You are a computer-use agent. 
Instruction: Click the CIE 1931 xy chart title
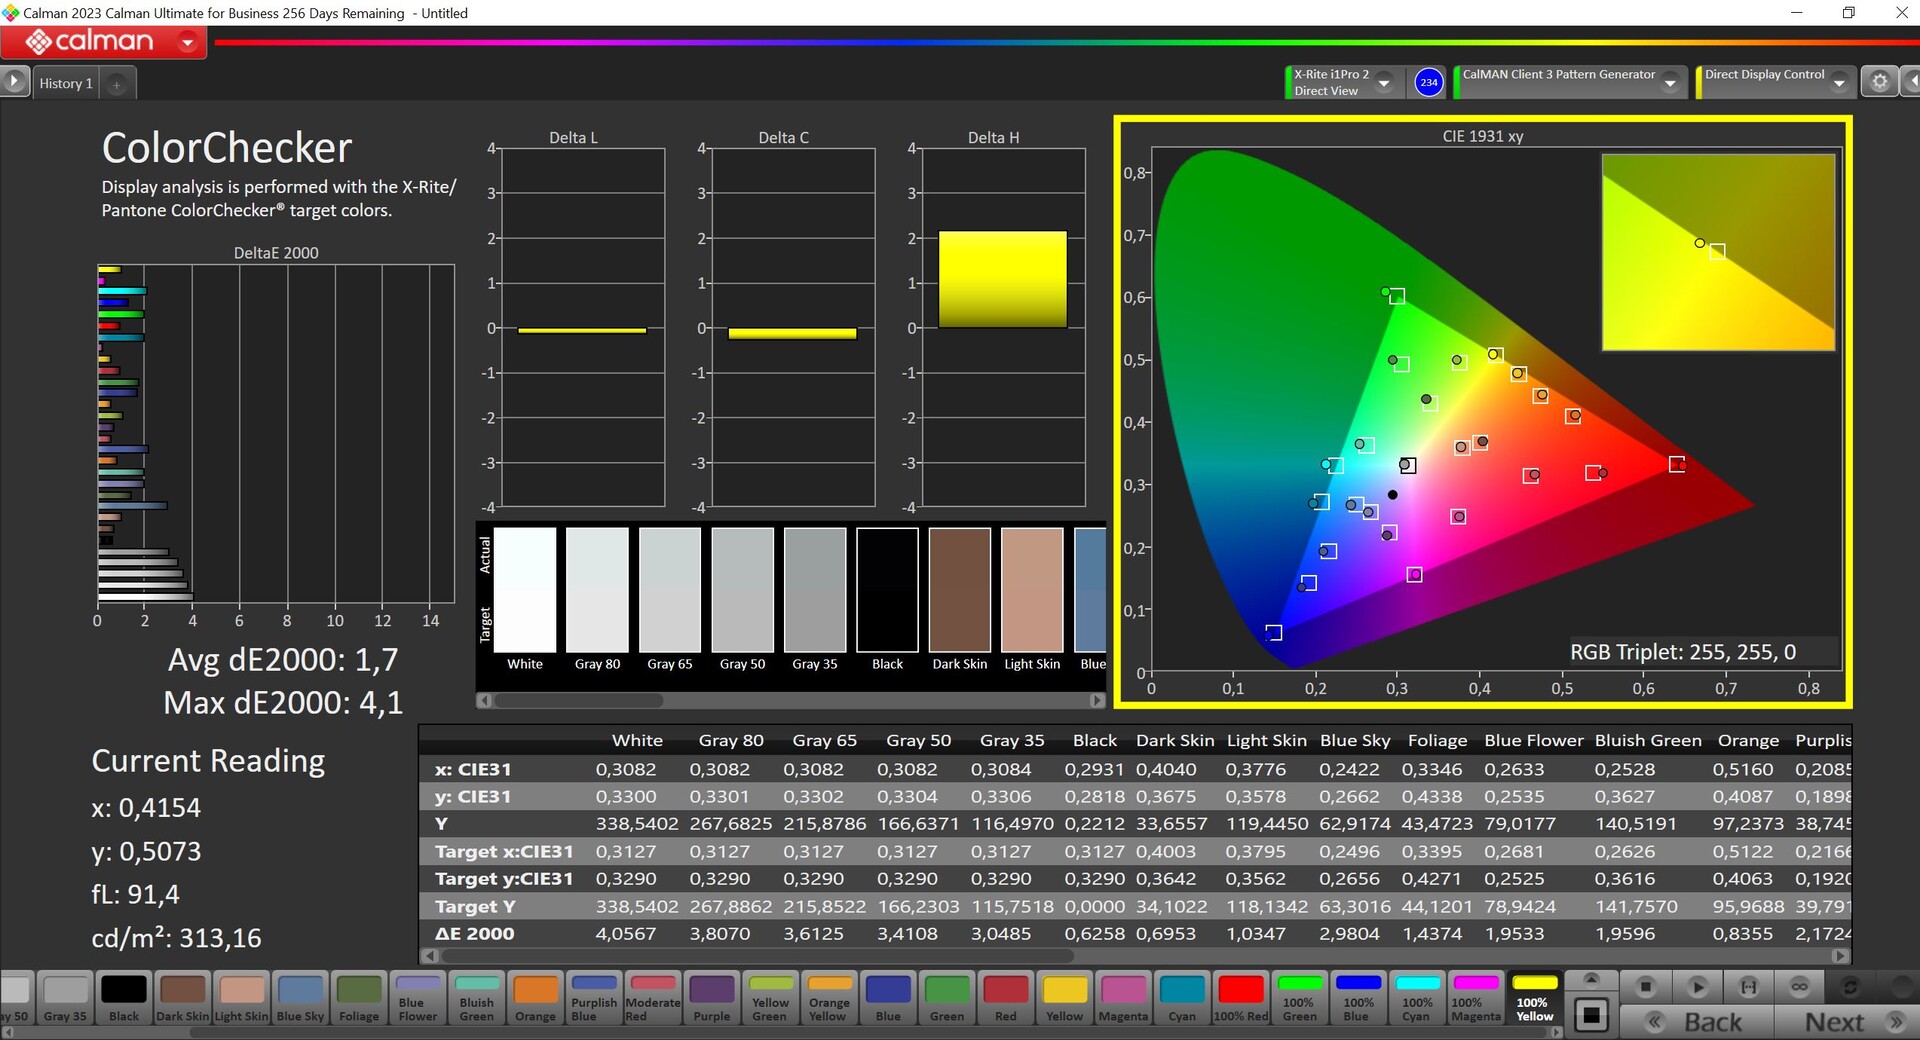point(1482,136)
